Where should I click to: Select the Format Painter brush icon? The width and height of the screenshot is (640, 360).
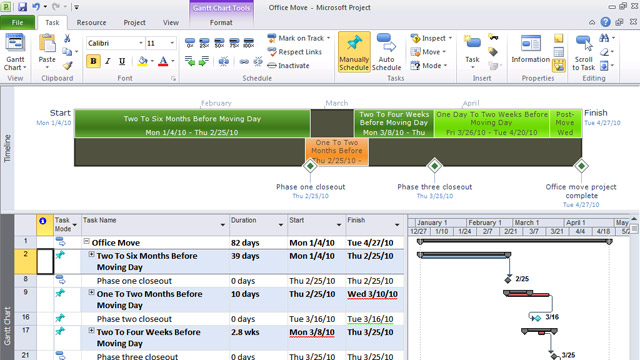coord(68,65)
